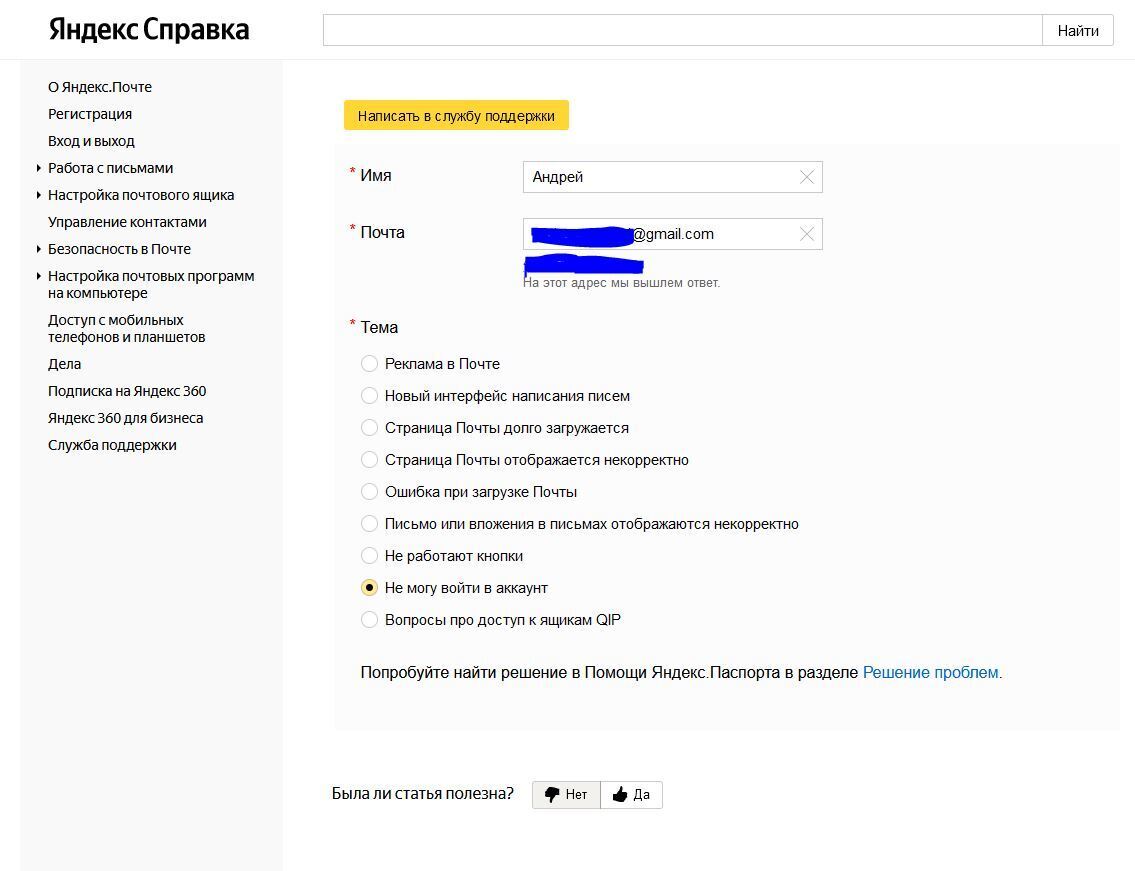The width and height of the screenshot is (1135, 871).
Task: Open the Решение проблем link
Action: tap(930, 672)
